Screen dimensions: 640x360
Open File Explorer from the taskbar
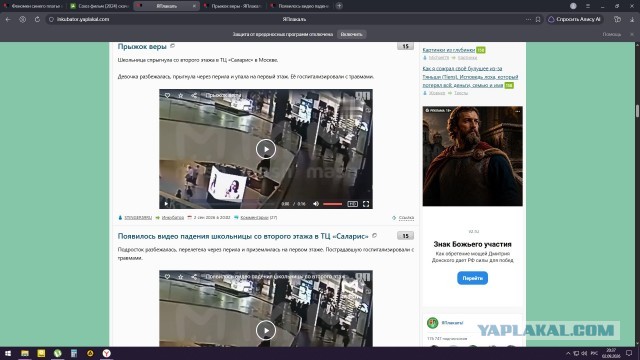click(25, 353)
